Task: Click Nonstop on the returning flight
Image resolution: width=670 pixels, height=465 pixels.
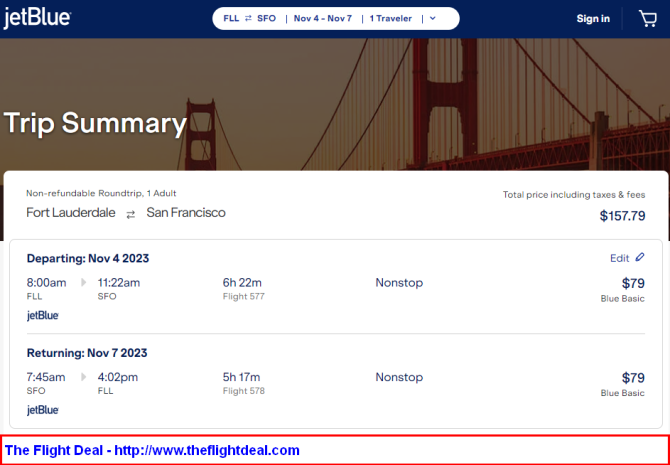Action: pos(399,377)
